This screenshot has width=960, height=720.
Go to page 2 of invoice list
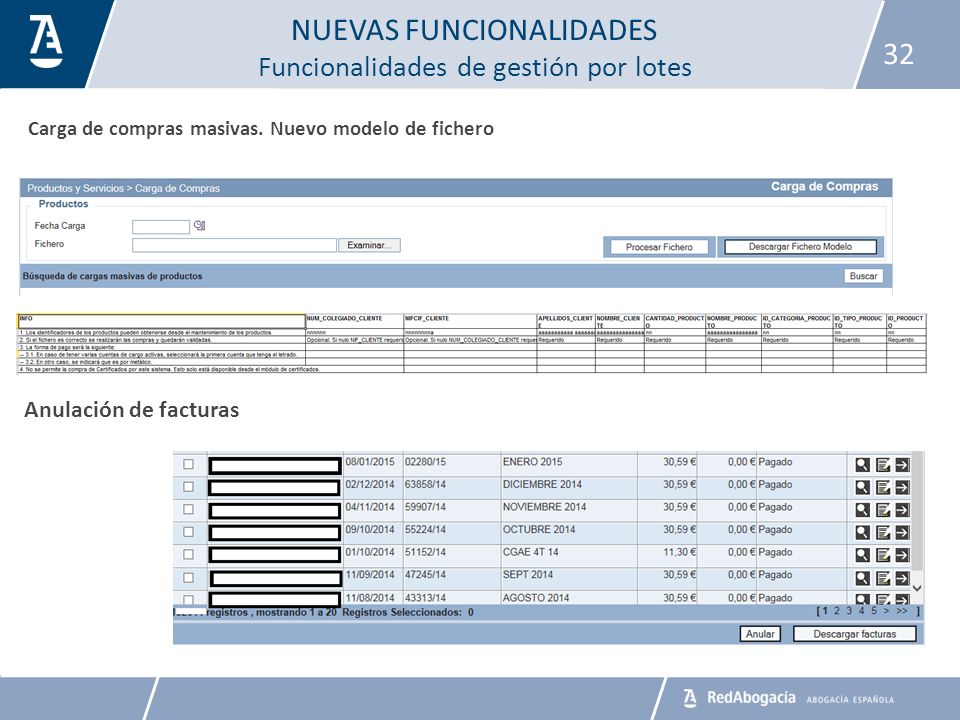point(837,611)
